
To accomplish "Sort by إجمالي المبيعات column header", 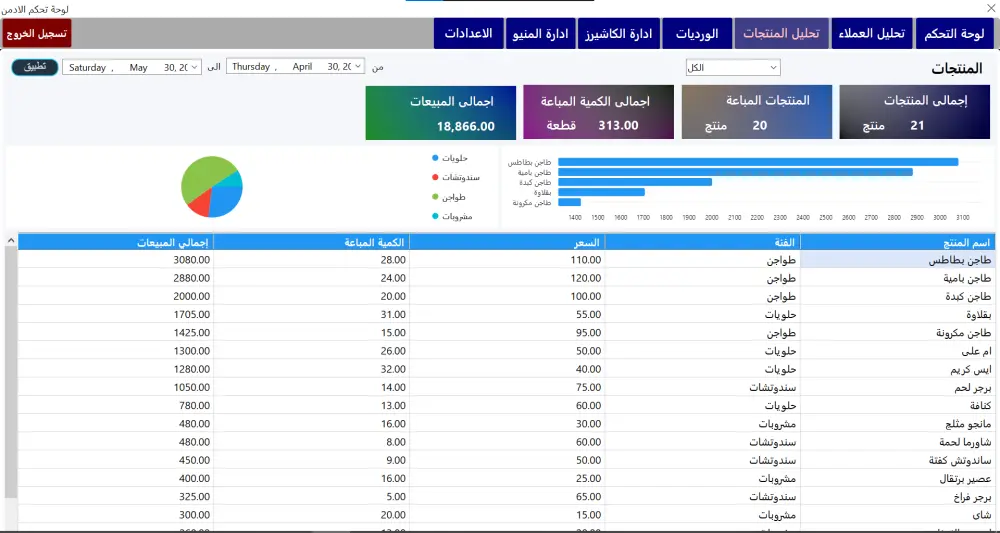I will click(115, 242).
